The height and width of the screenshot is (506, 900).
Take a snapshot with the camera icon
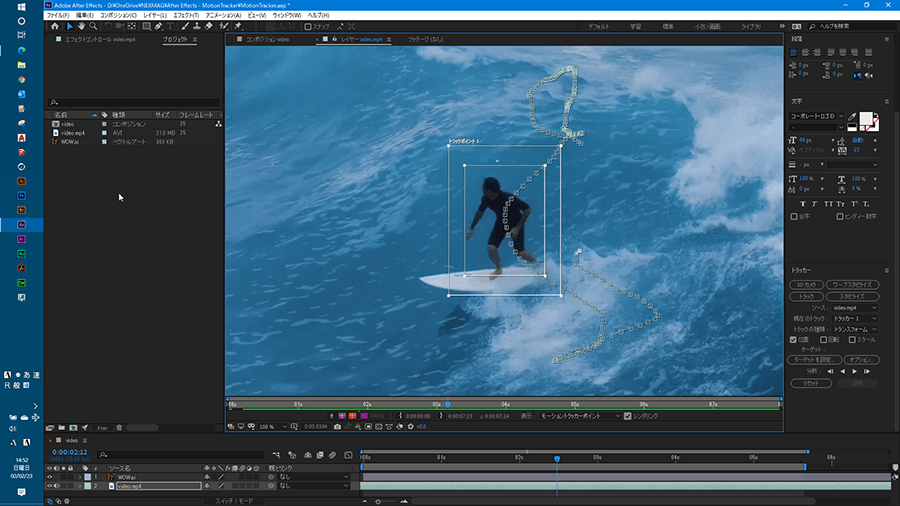tap(338, 426)
